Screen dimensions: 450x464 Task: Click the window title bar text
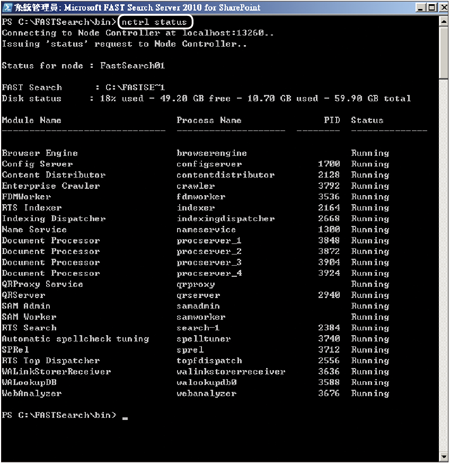137,7
